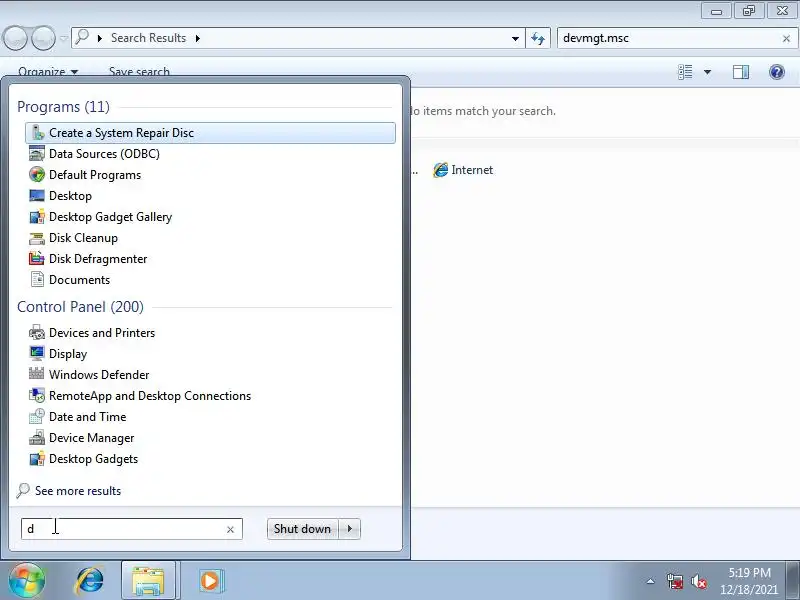The width and height of the screenshot is (800, 600).
Task: Click the Internet search link text
Action: pos(472,170)
